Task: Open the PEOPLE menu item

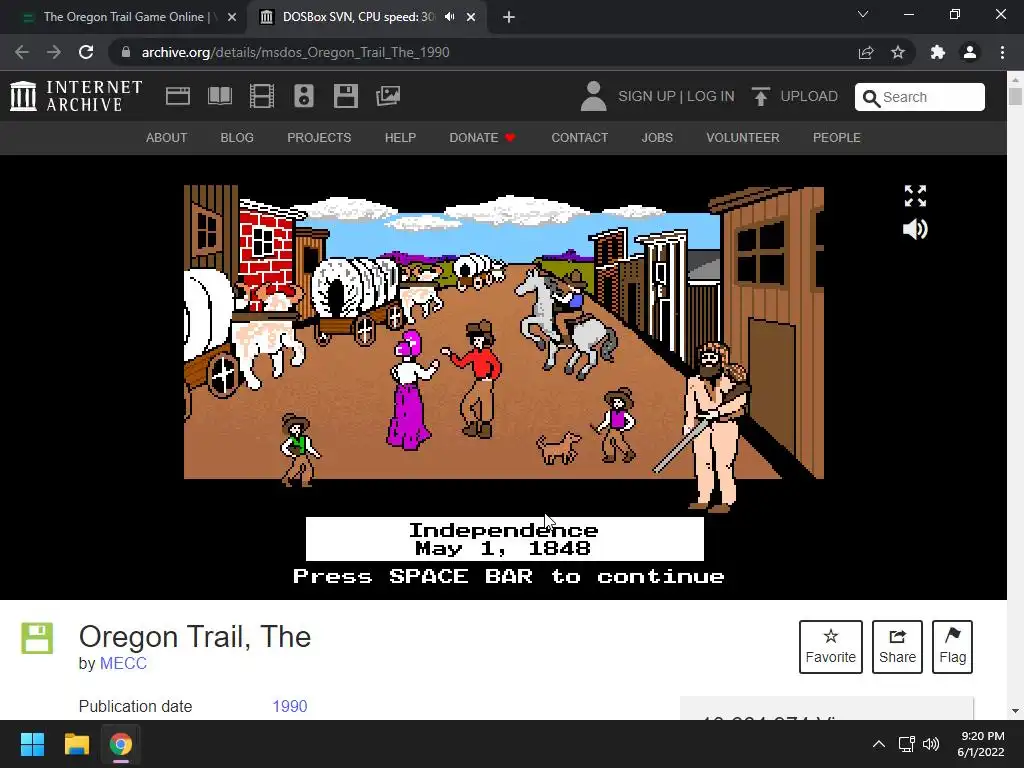Action: tap(837, 138)
